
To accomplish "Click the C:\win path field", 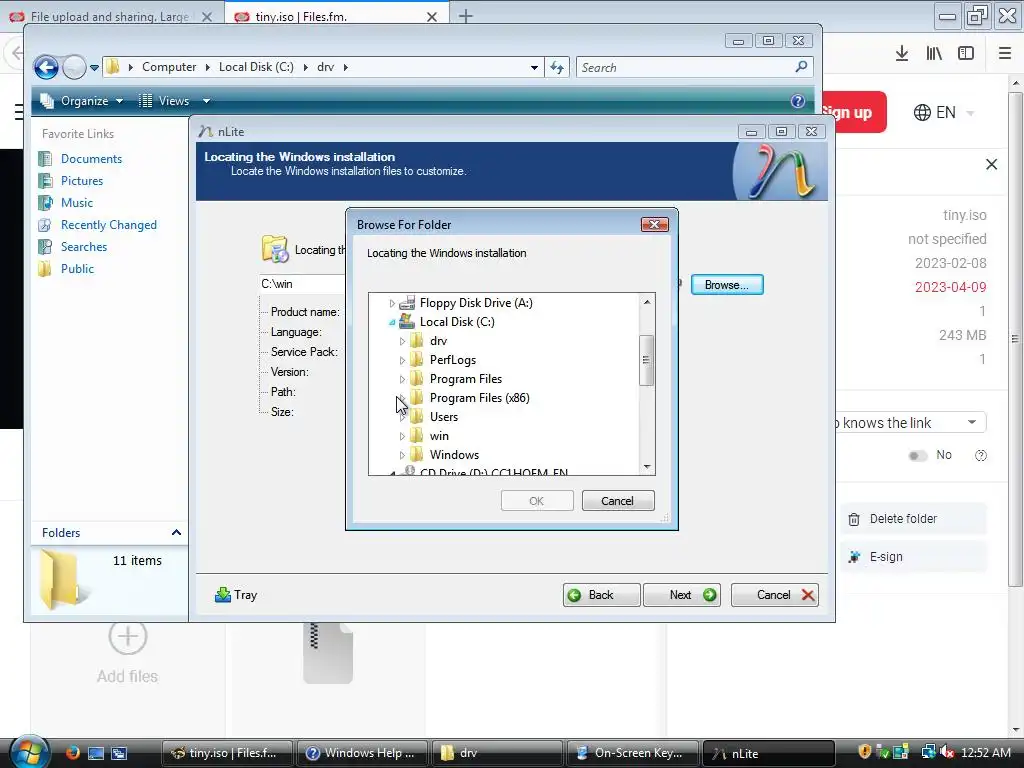I will (302, 284).
